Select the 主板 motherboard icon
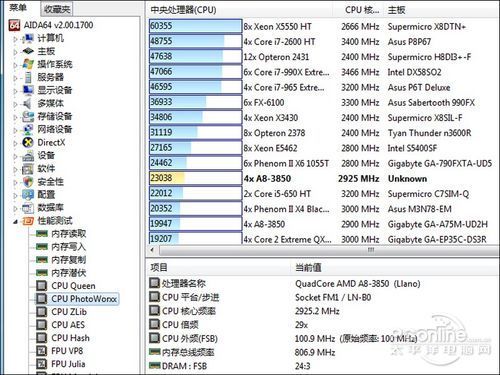Screen dimensions: 500x375 point(28,51)
